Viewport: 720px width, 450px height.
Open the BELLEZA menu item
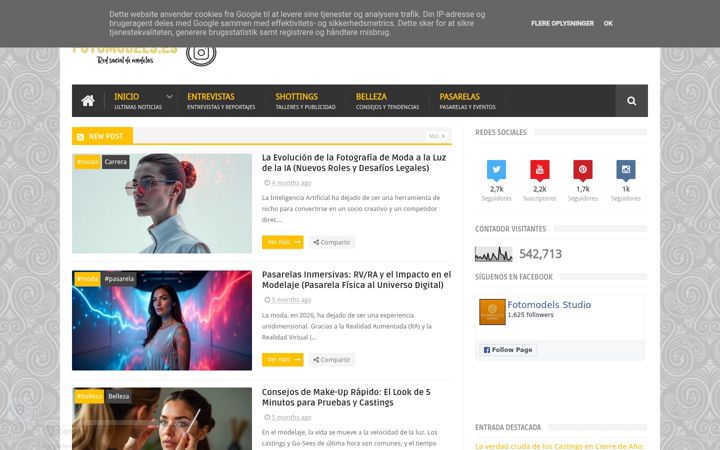(x=387, y=101)
